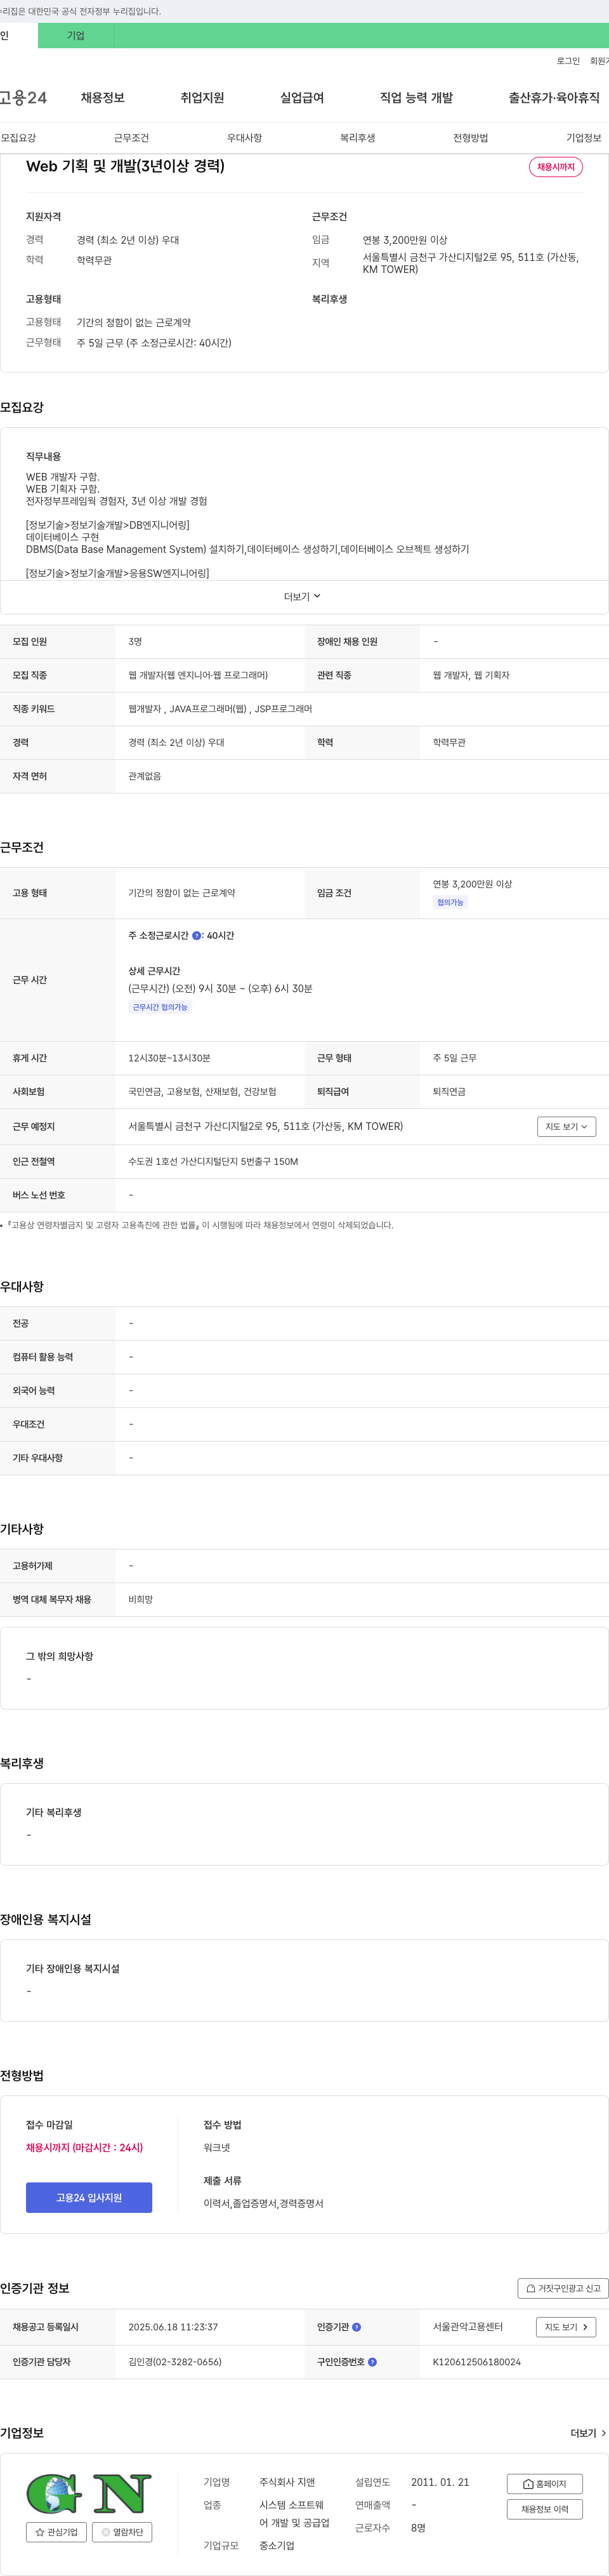
Task: Open 채용정보 main menu
Action: pos(103,97)
